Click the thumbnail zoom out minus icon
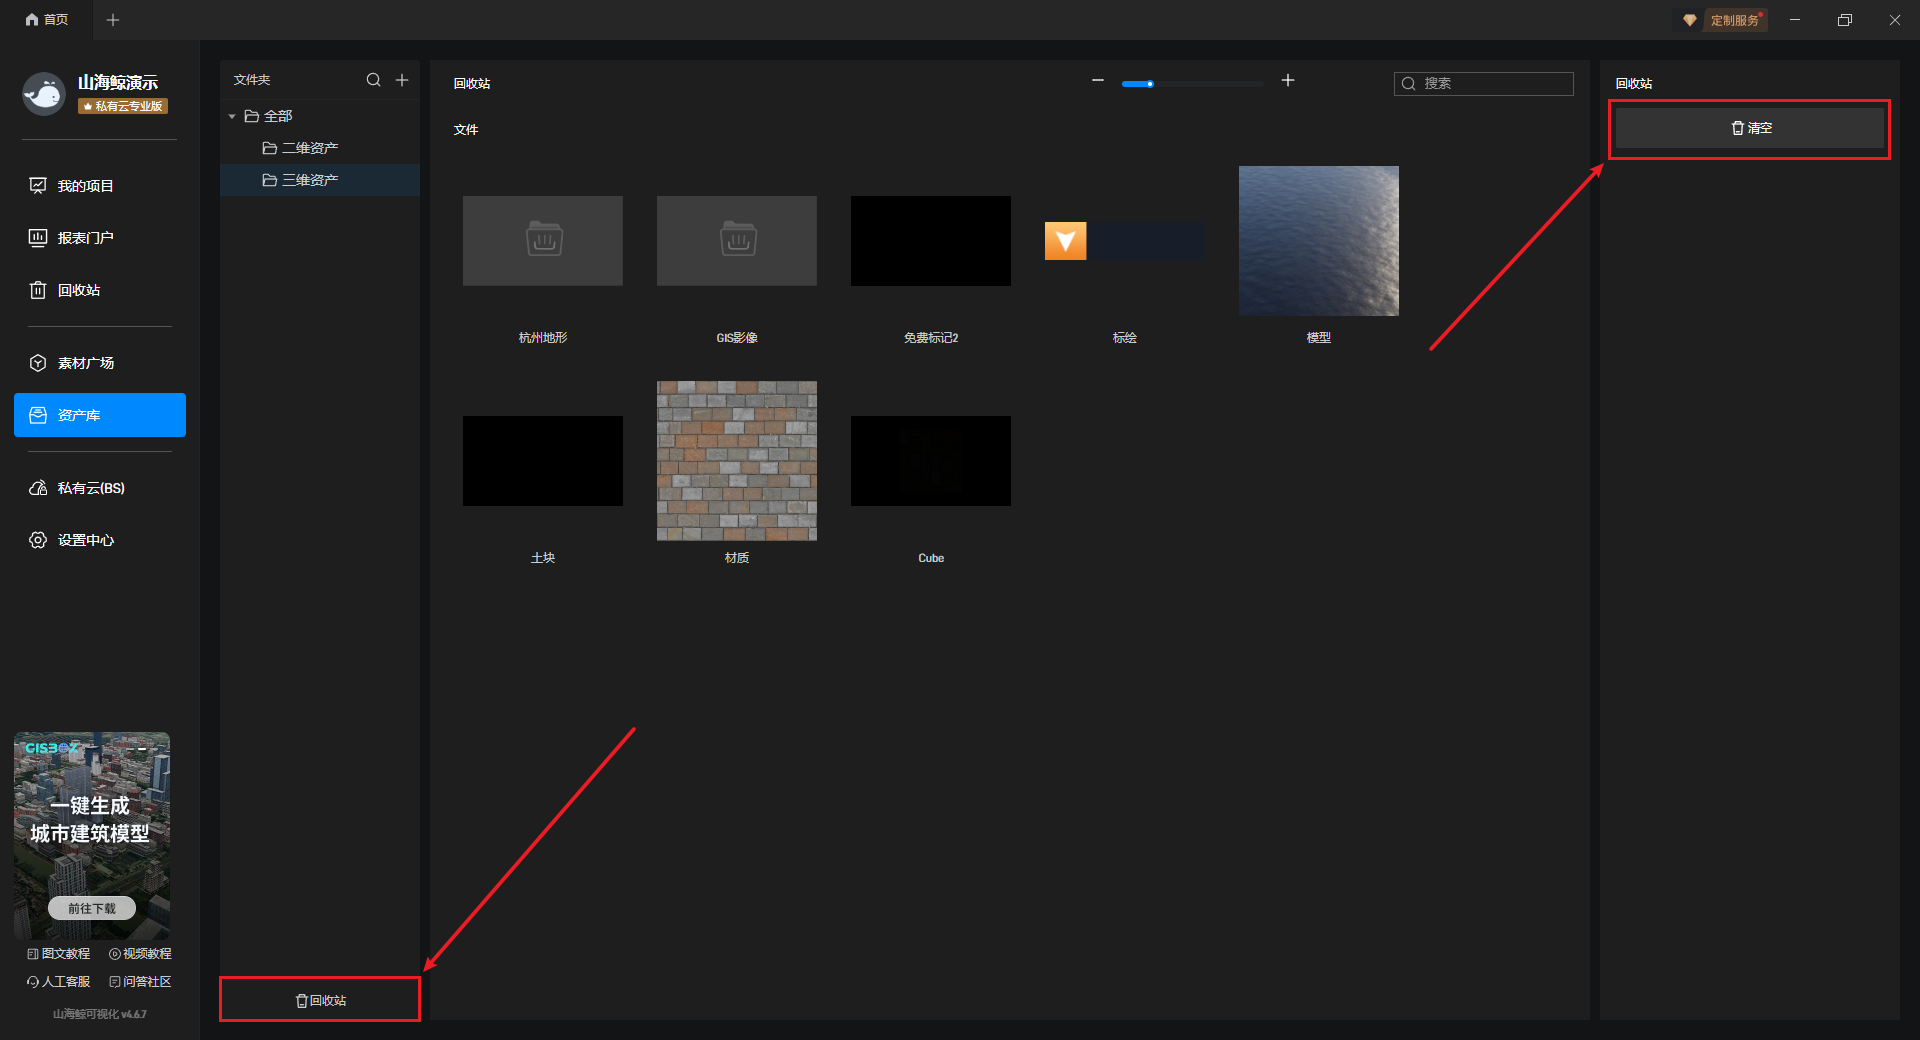 (1098, 80)
